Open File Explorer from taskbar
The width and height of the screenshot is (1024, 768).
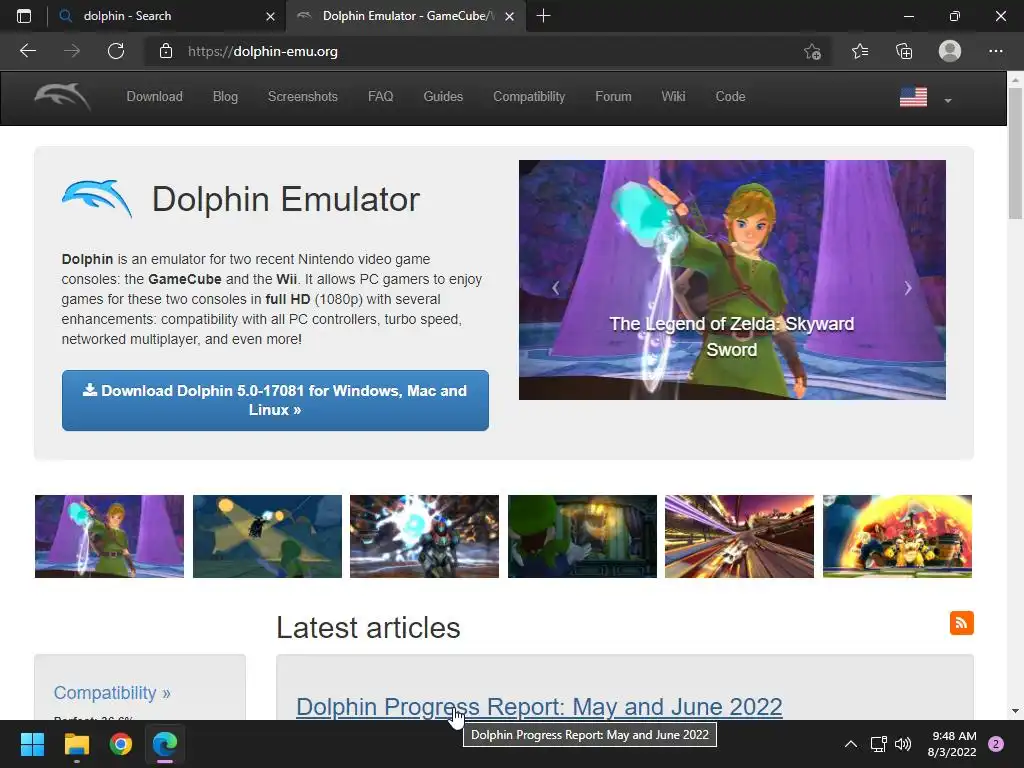(76, 744)
